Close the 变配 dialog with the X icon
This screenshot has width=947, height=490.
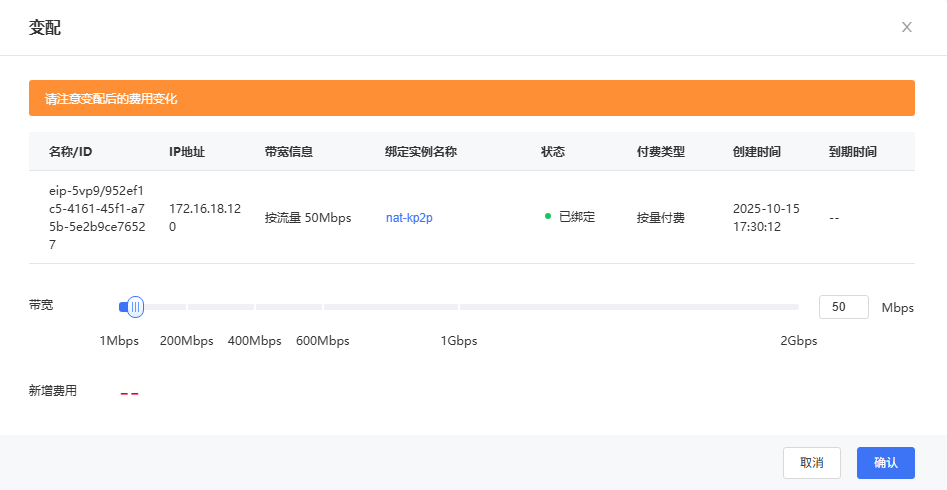(906, 27)
